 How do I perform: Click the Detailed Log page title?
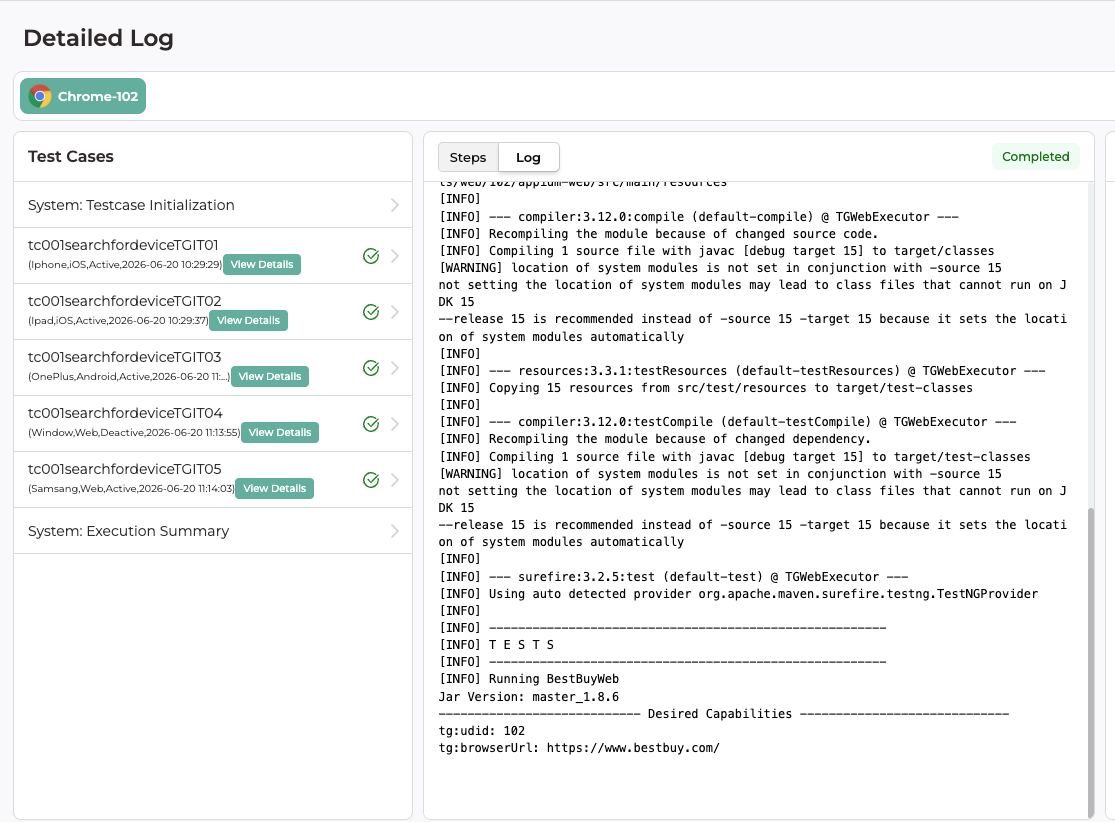[x=98, y=38]
